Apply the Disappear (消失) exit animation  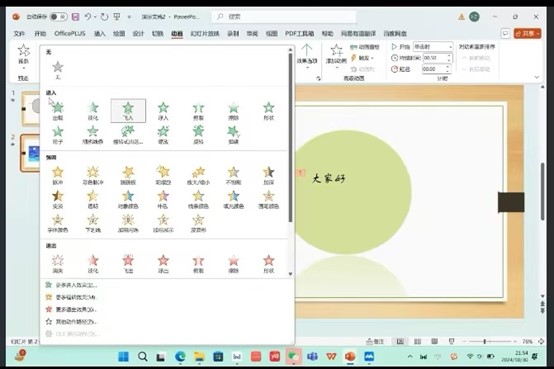coord(58,264)
